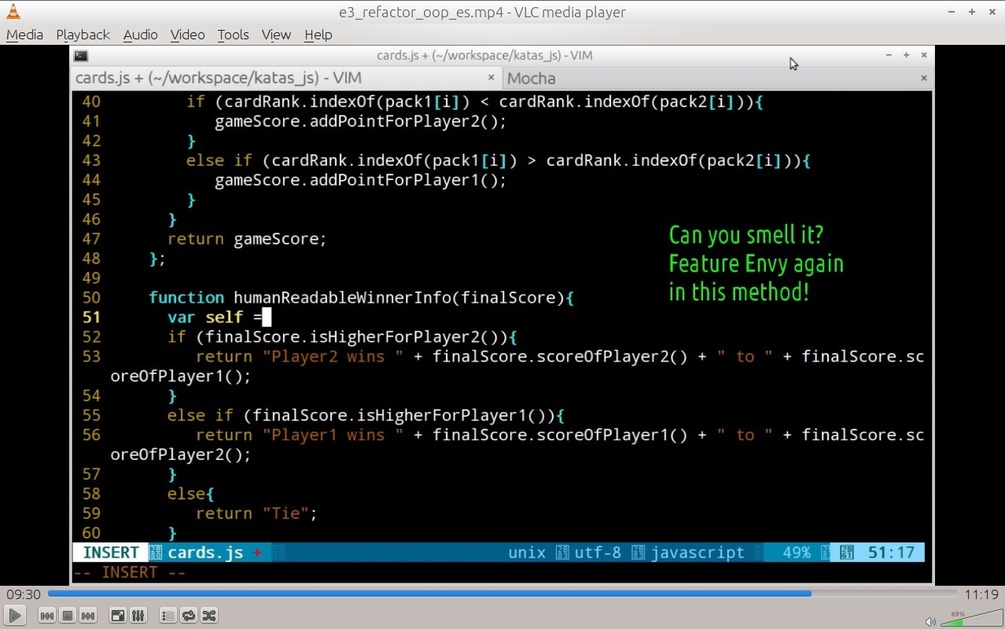Open the extended settings equalizer
Viewport: 1005px width, 629px height.
coord(138,616)
